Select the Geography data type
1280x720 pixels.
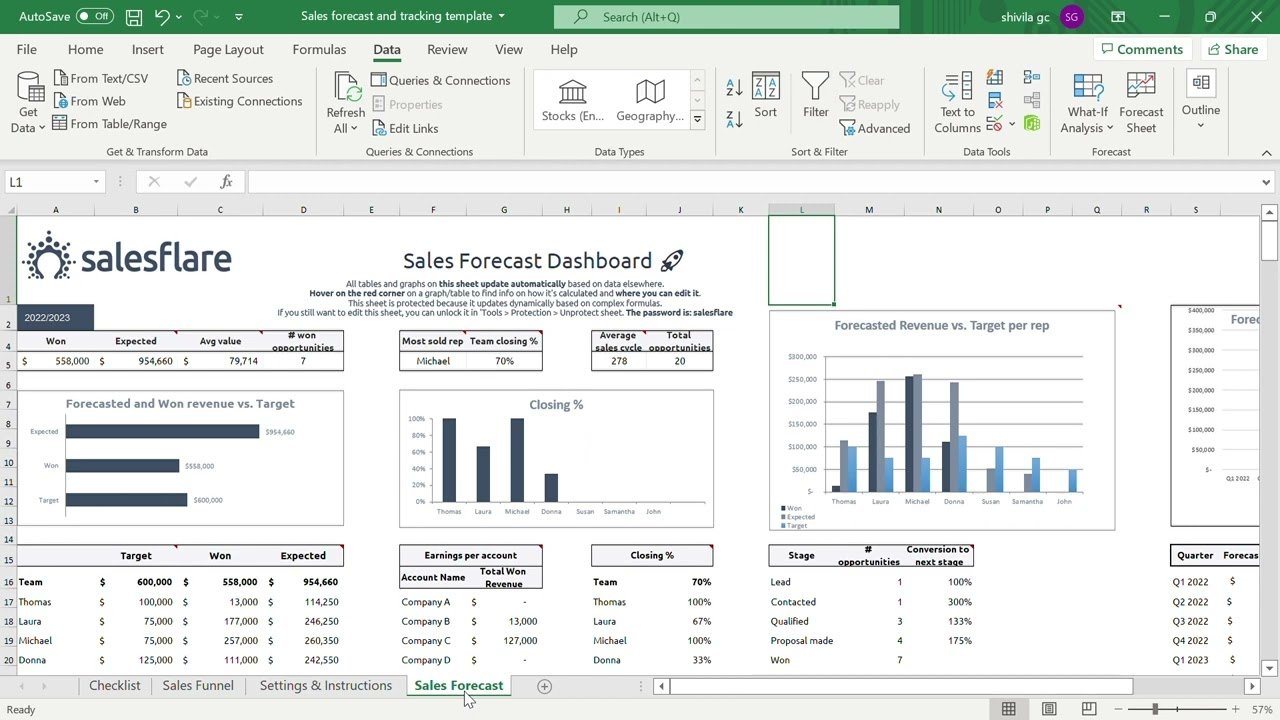(650, 100)
